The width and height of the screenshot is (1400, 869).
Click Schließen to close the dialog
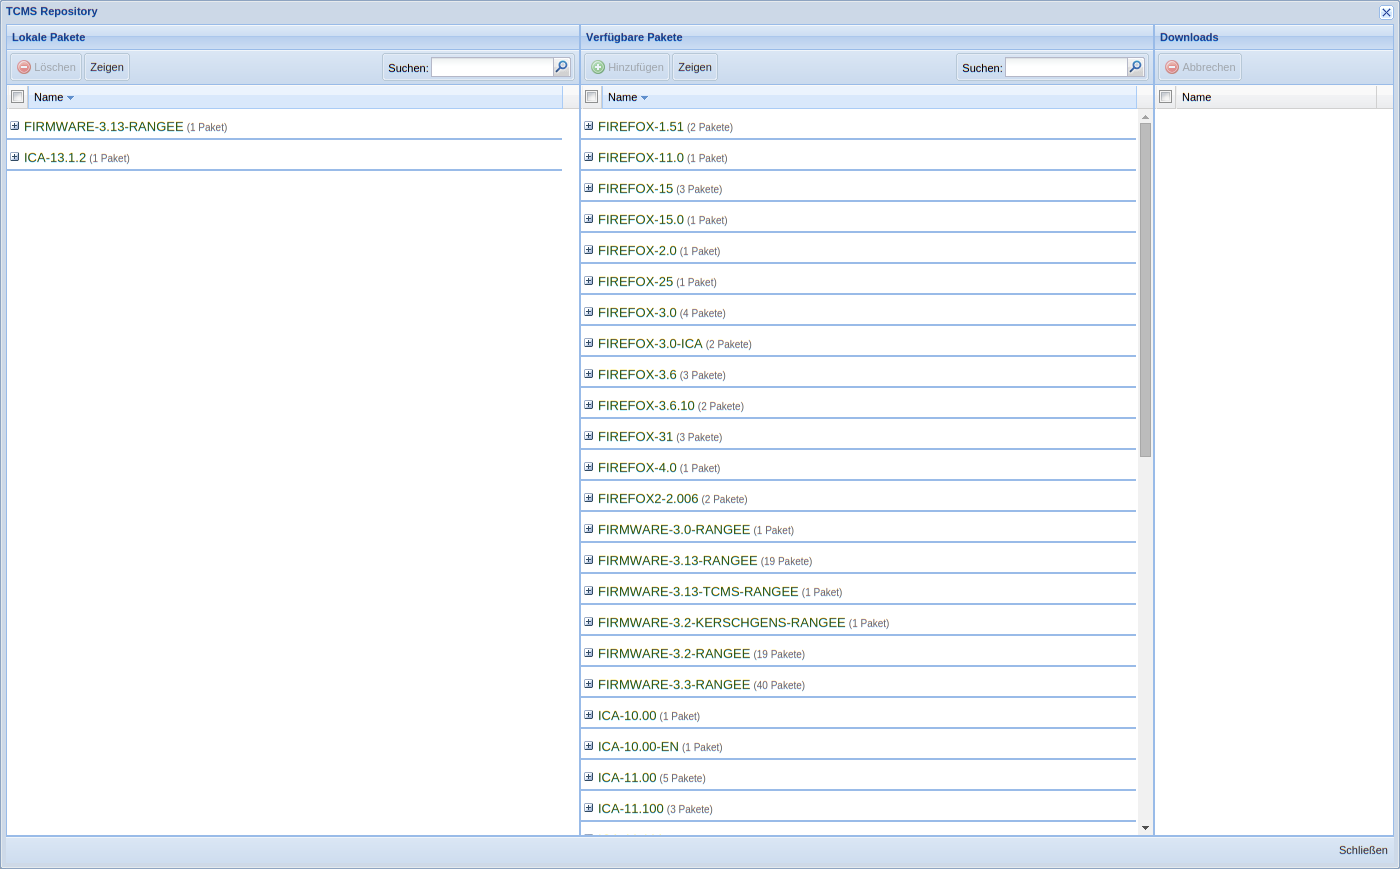coord(1363,849)
